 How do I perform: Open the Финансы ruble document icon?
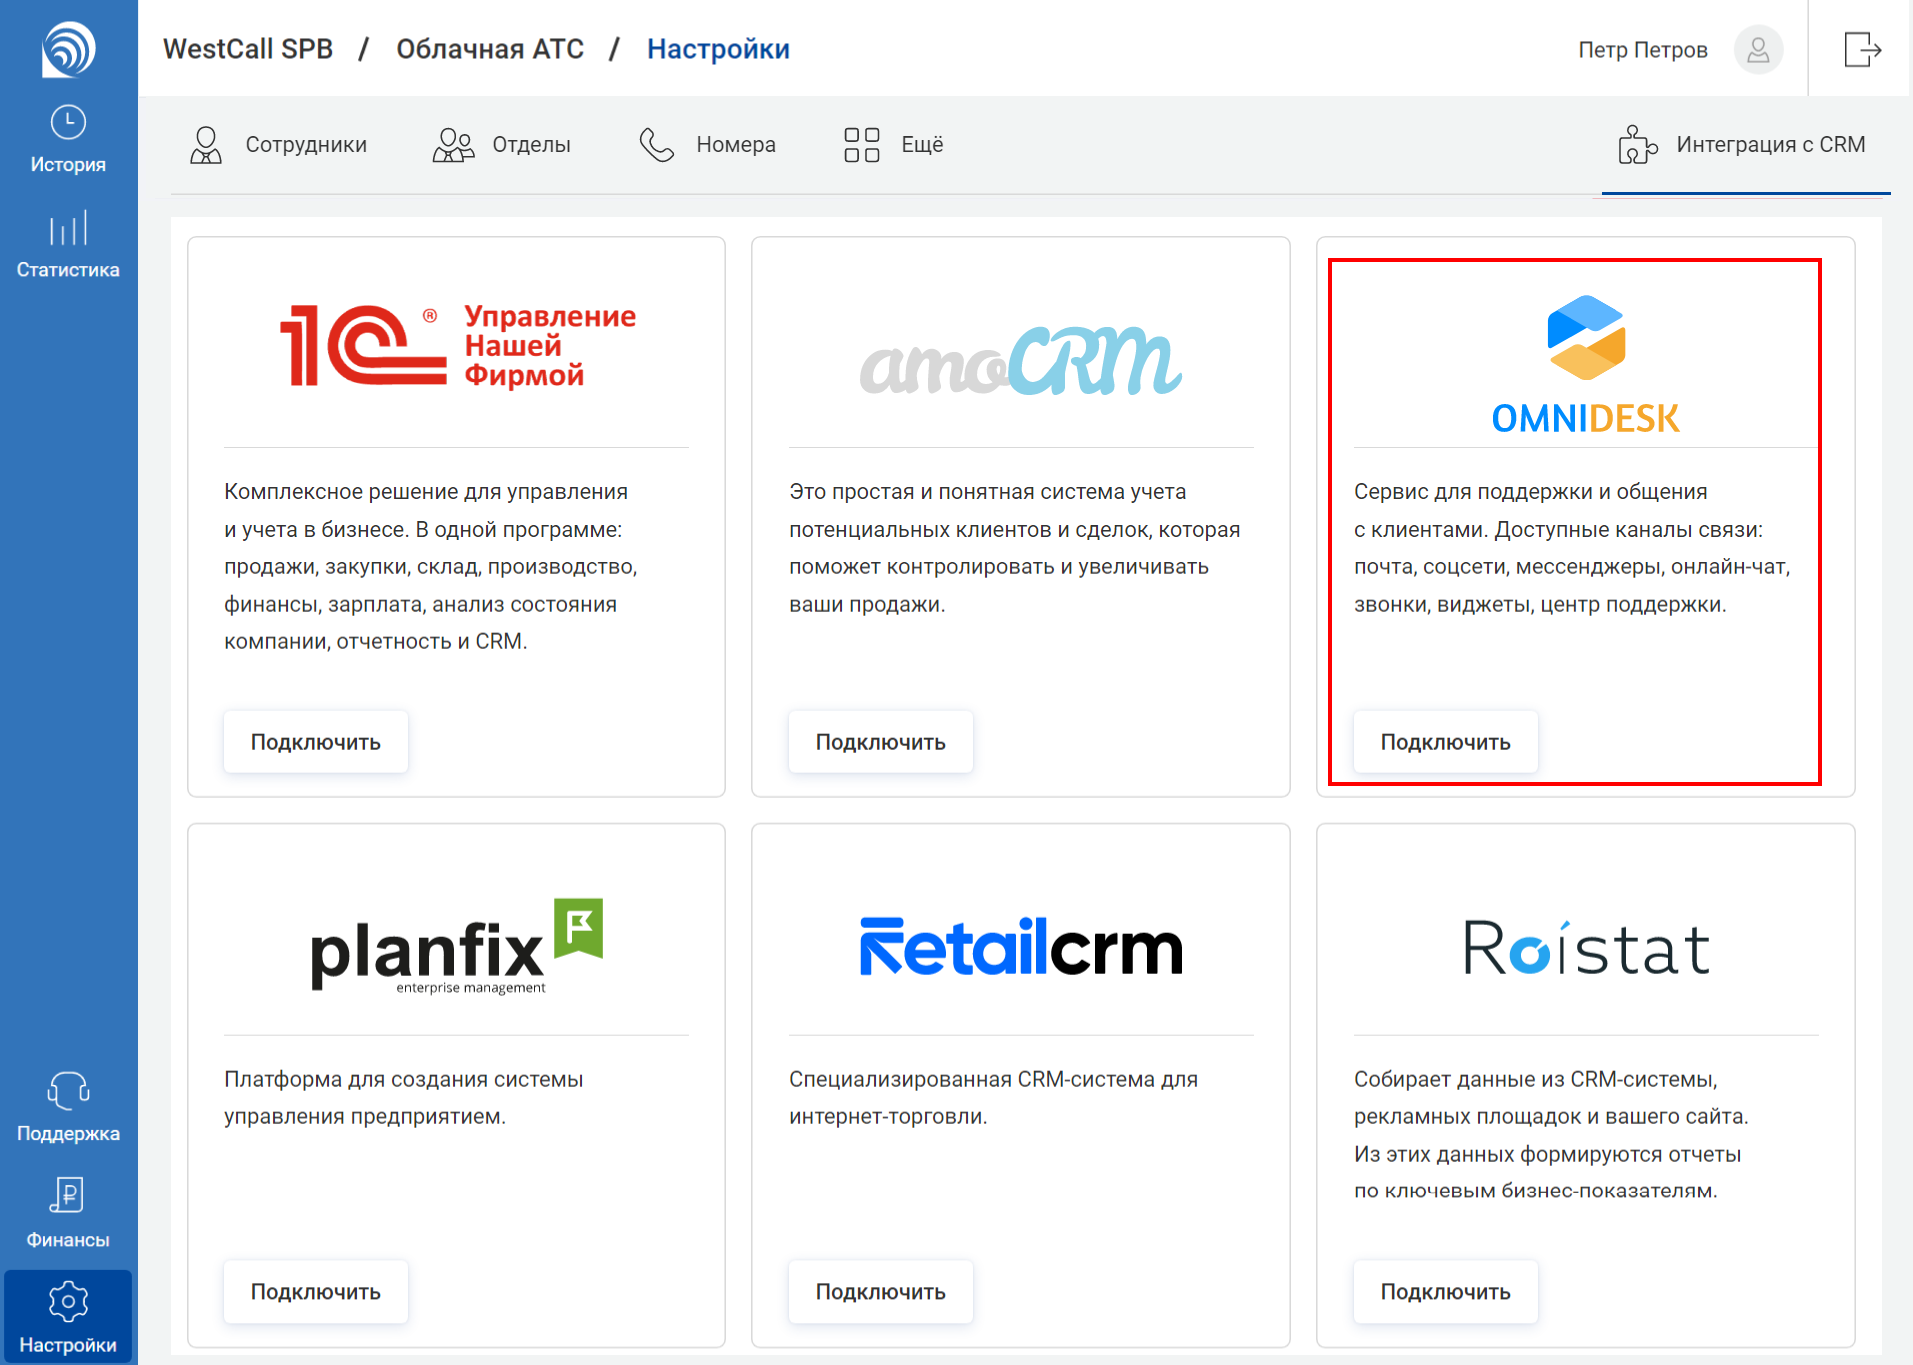[x=68, y=1195]
